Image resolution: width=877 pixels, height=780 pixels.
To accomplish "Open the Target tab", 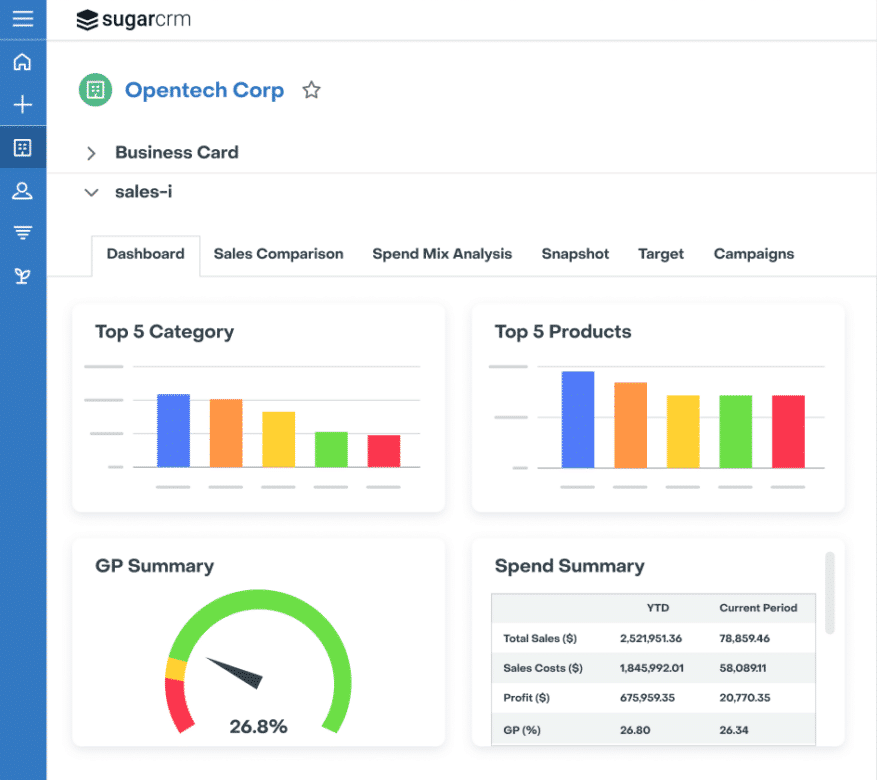I will [x=661, y=254].
